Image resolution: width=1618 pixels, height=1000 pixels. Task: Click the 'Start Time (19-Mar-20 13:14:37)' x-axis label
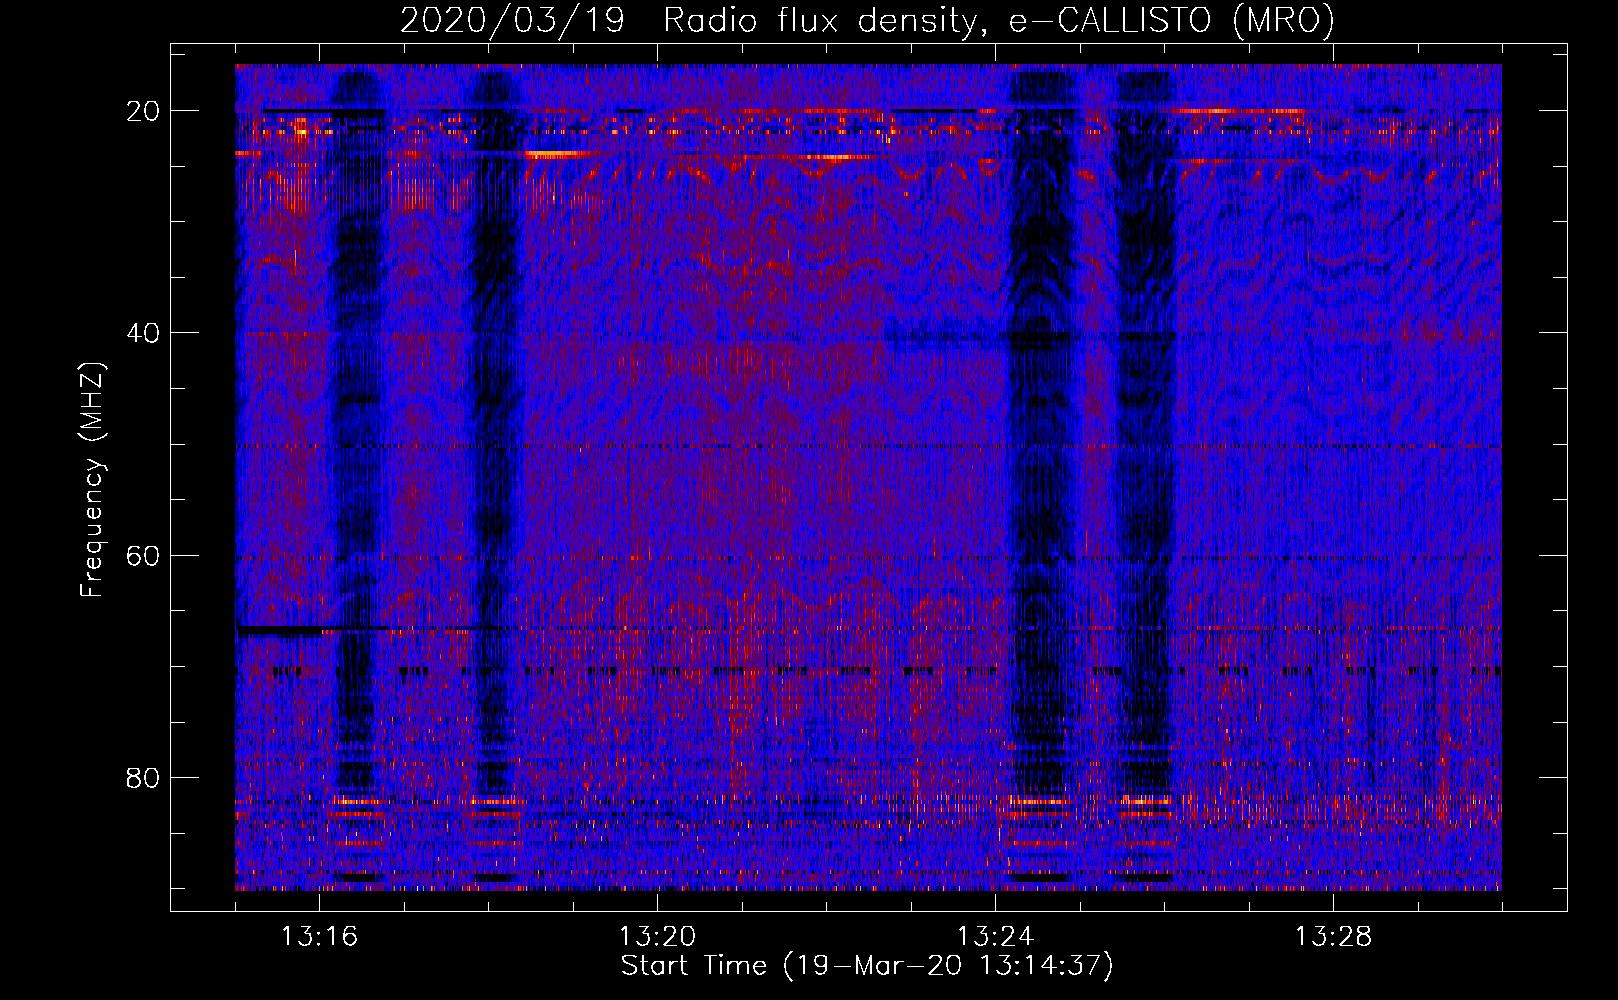pos(867,966)
